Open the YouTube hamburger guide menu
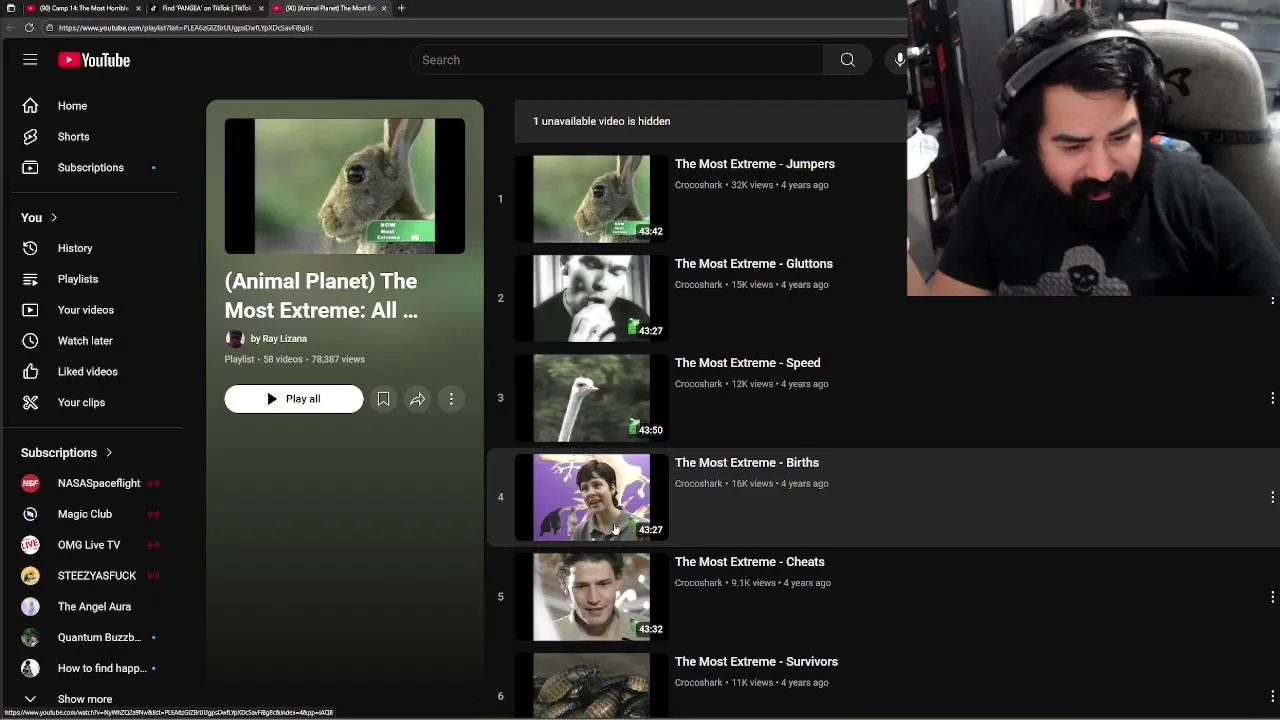The image size is (1280, 720). point(30,60)
